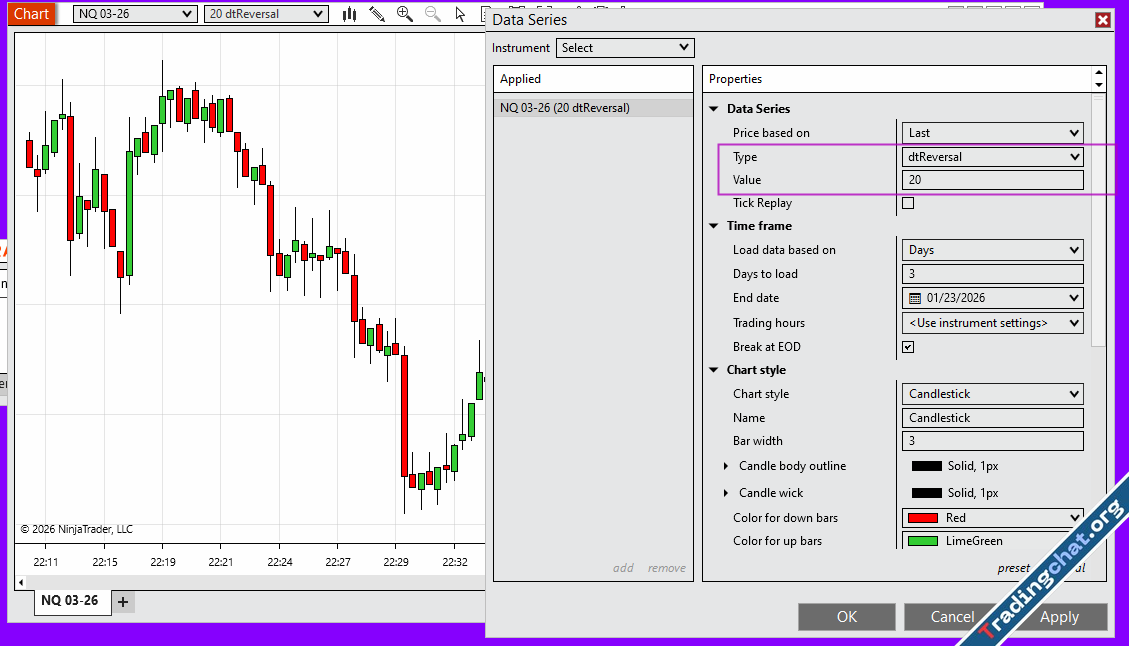Enable the Tick Replay checkbox
Image resolution: width=1129 pixels, height=646 pixels.
click(x=908, y=203)
